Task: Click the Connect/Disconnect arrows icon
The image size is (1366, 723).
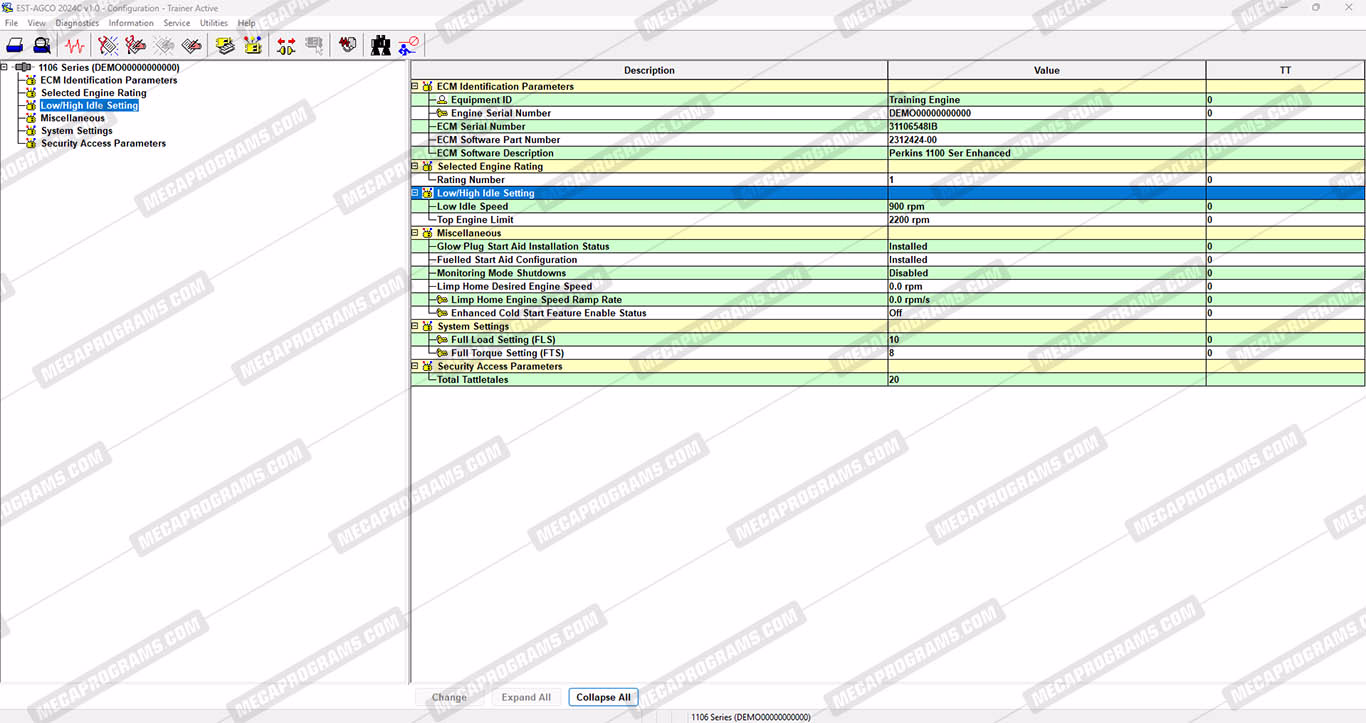Action: [x=286, y=45]
